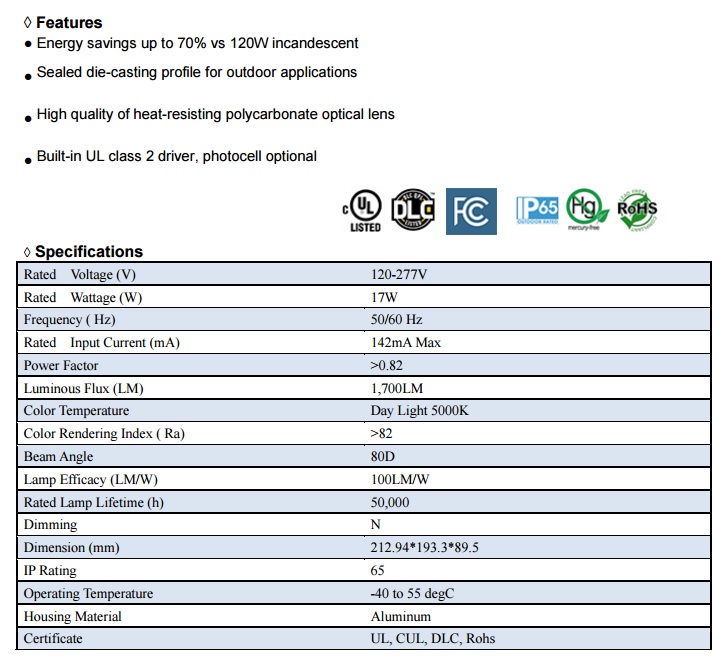Select the RoHS compliance logo

[637, 210]
